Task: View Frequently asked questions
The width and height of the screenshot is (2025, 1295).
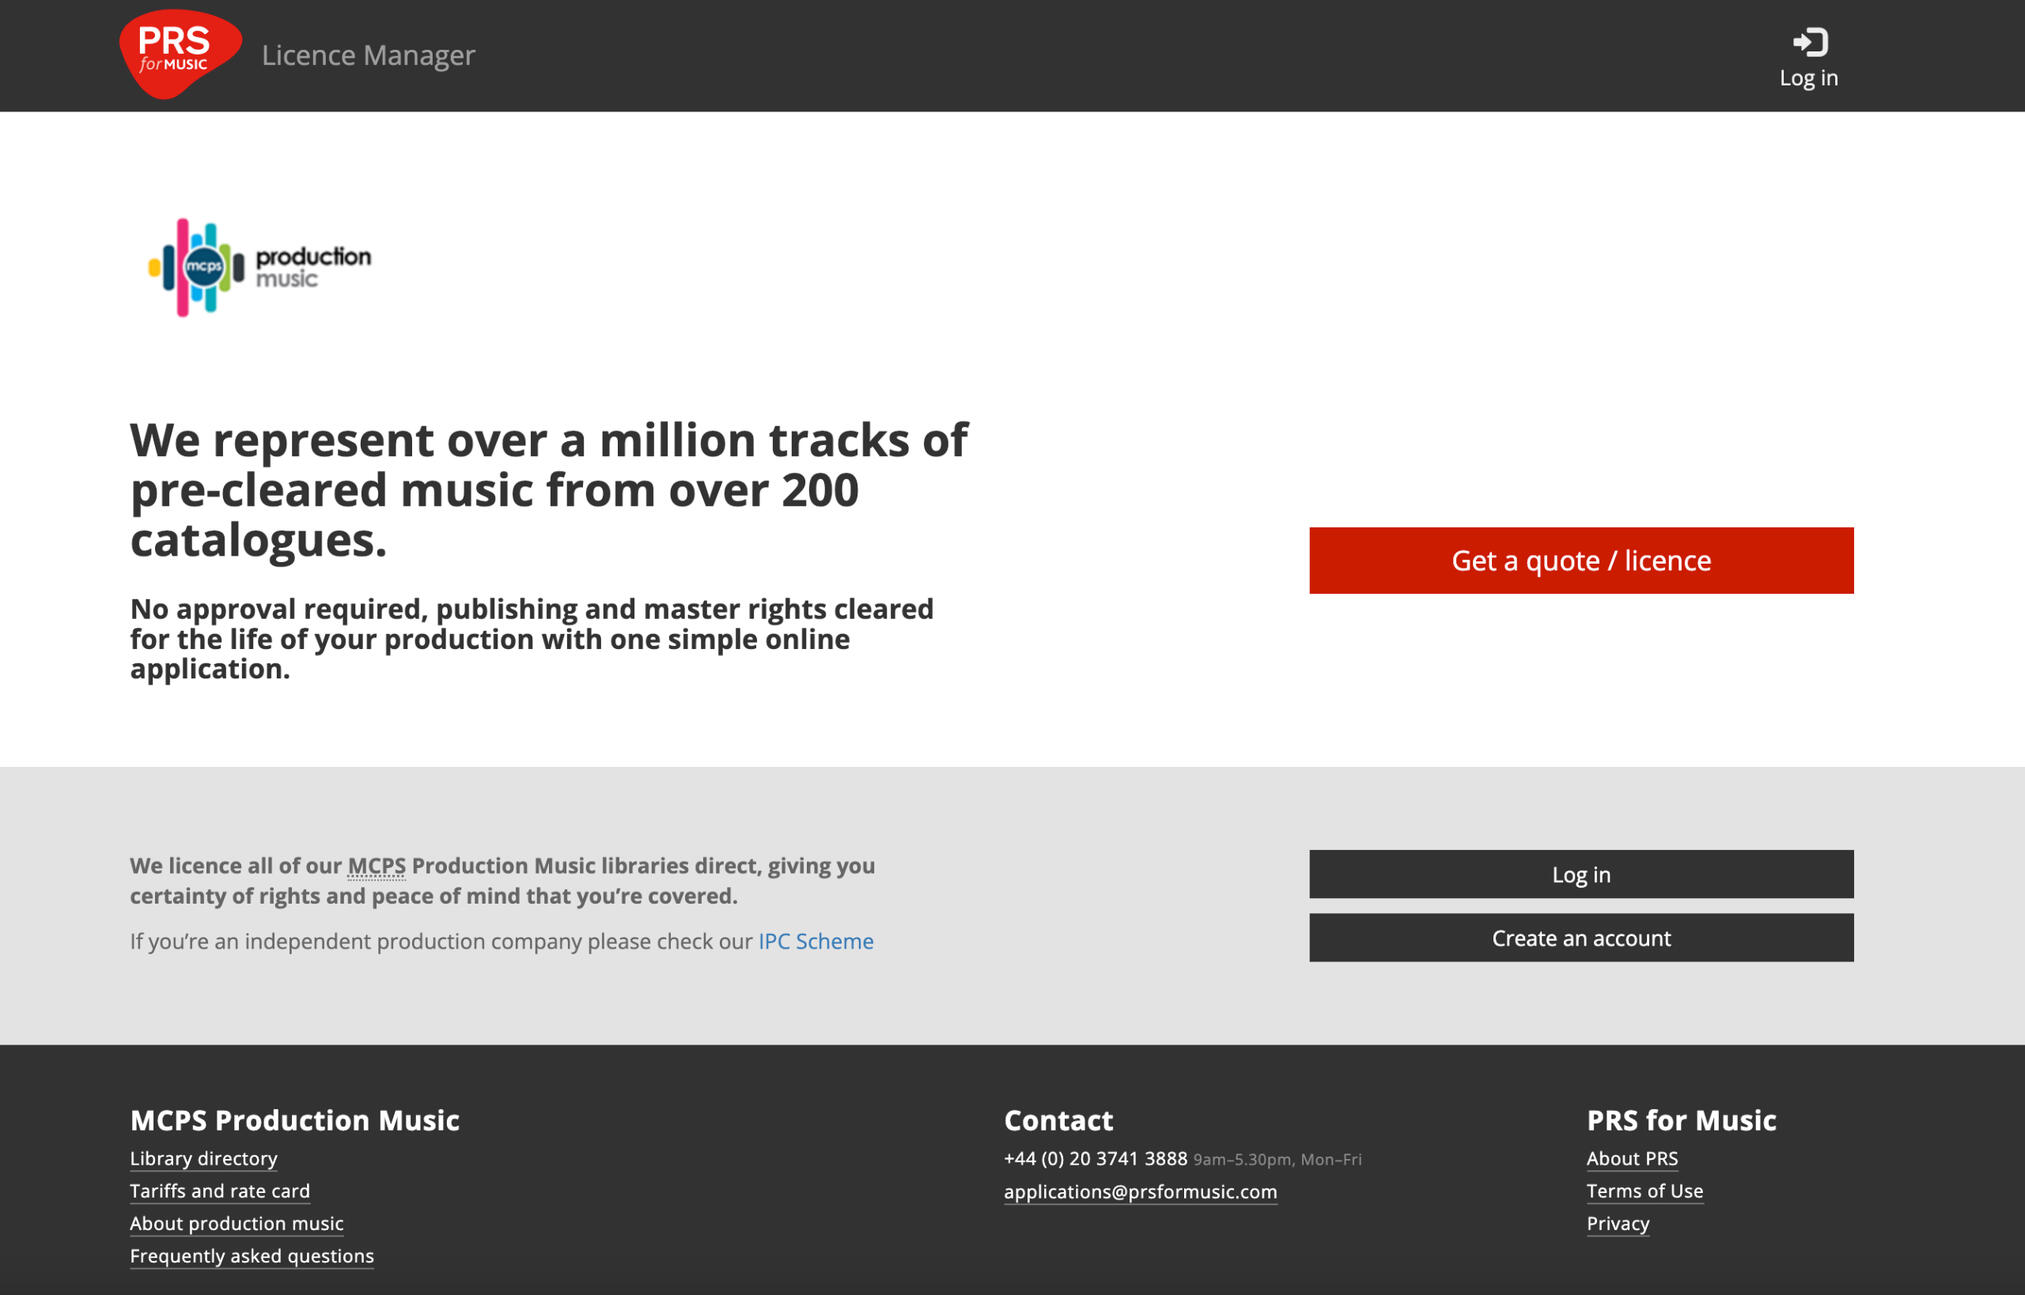Action: tap(251, 1256)
